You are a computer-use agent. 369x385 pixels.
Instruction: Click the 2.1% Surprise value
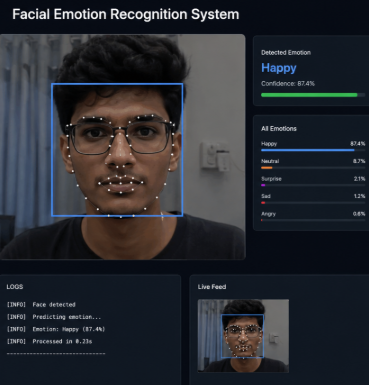coord(359,179)
